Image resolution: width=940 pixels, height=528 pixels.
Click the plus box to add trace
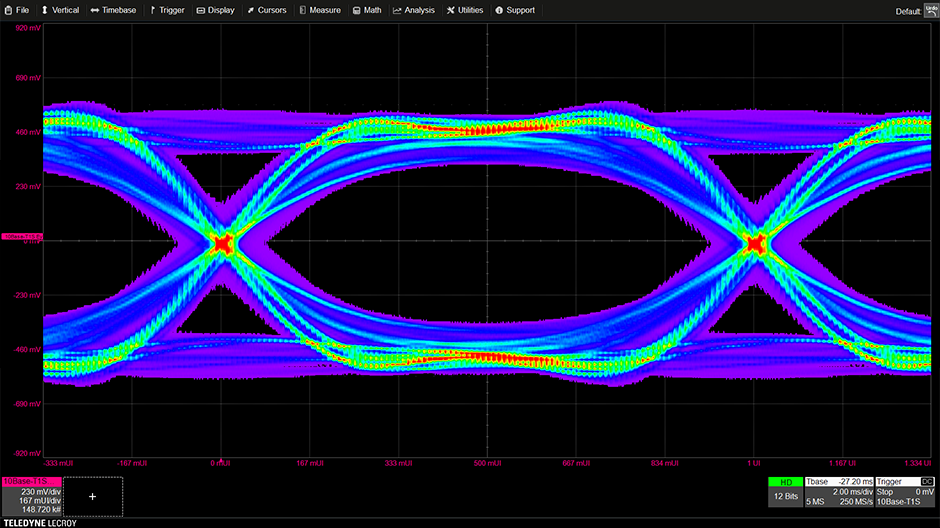(x=93, y=496)
